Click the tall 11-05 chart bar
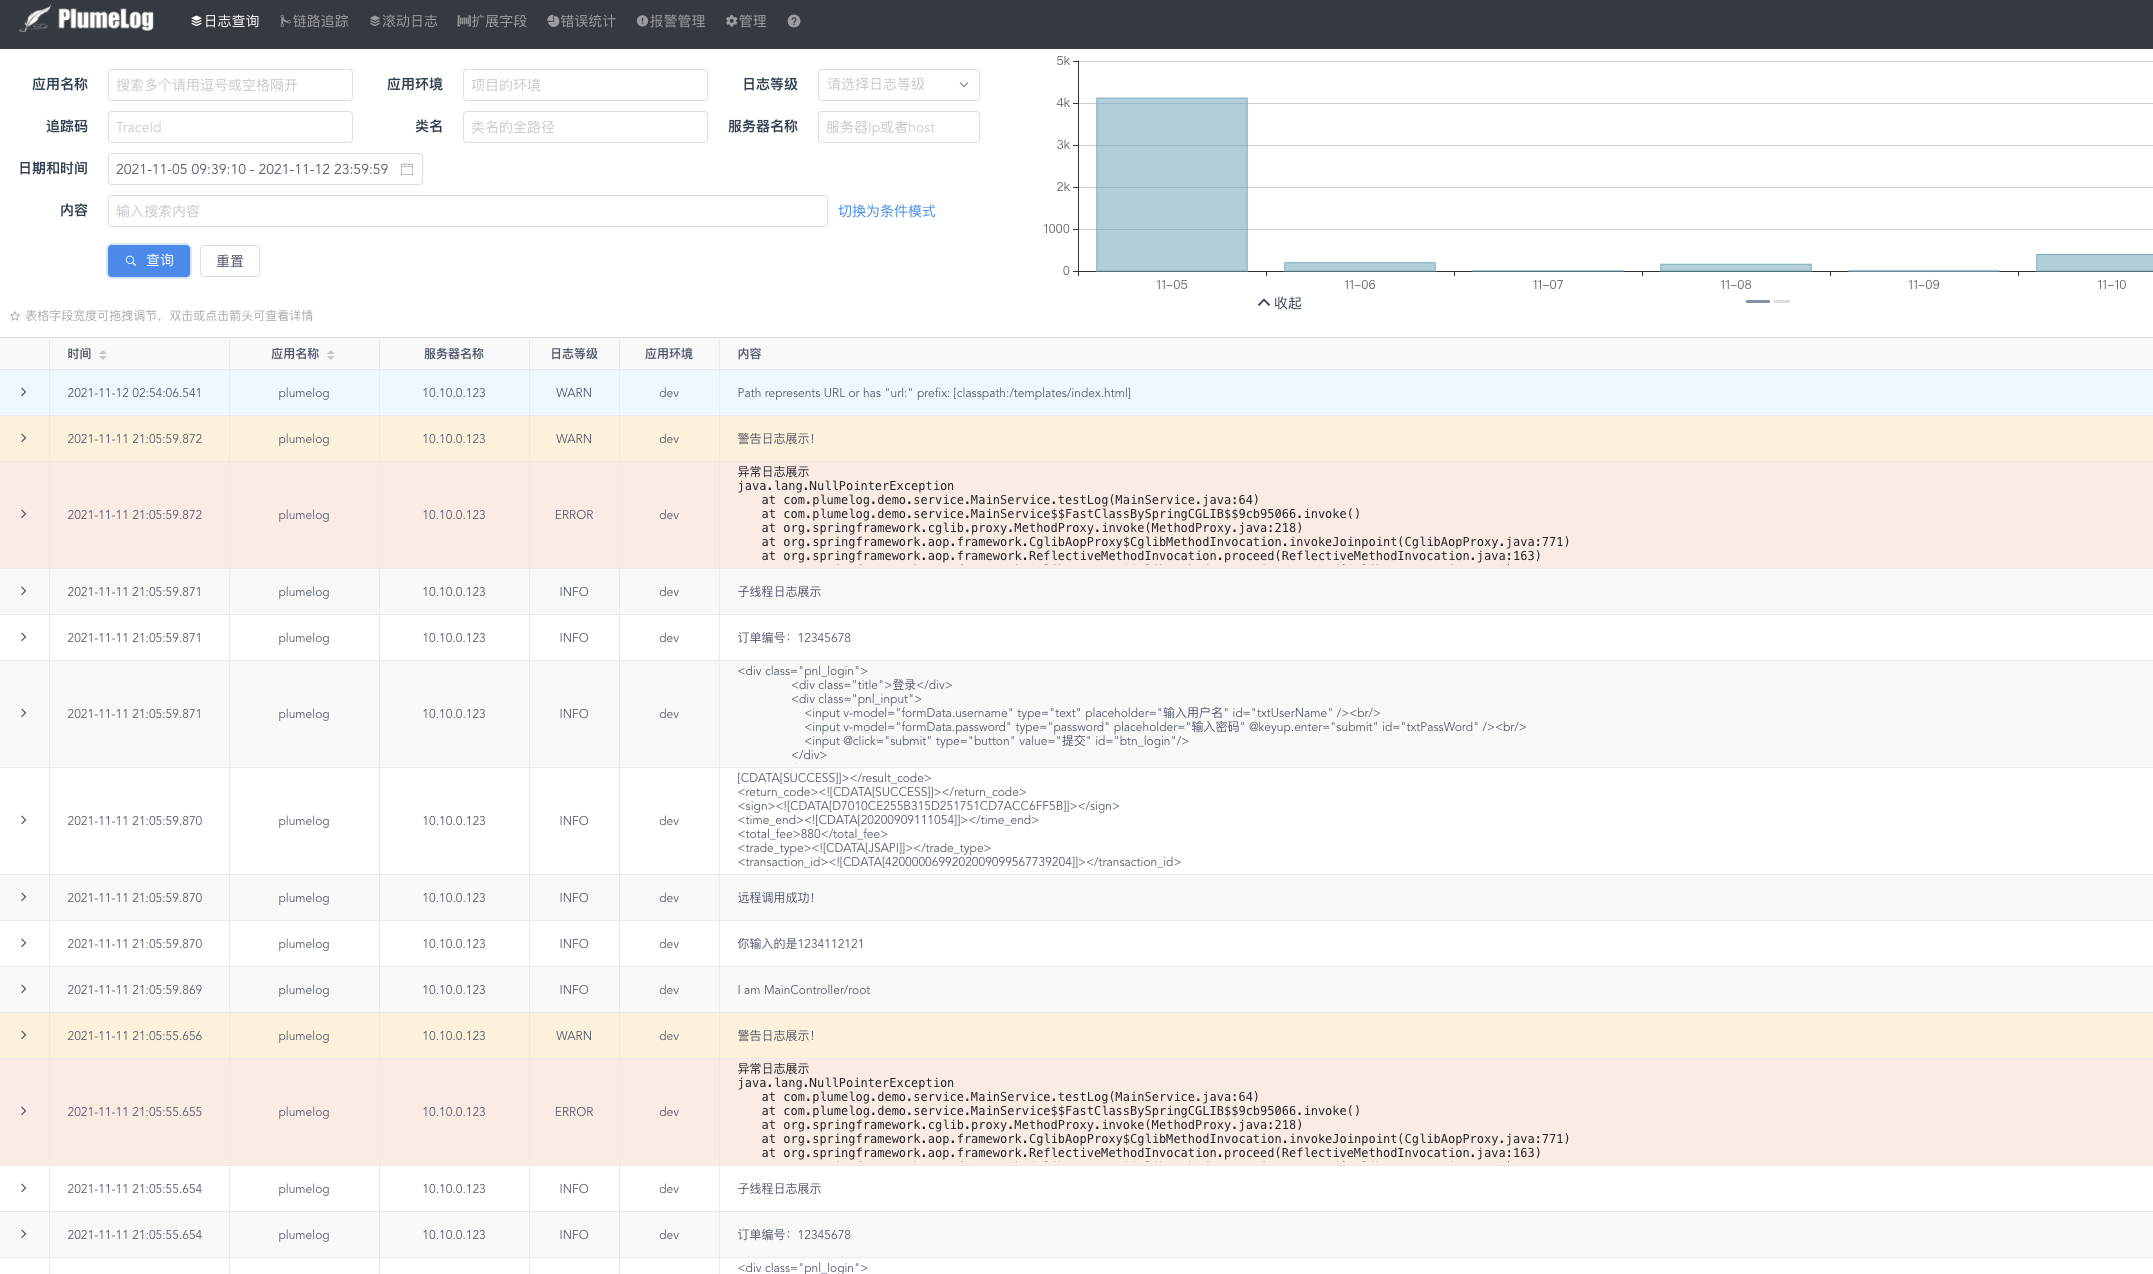 pos(1171,185)
